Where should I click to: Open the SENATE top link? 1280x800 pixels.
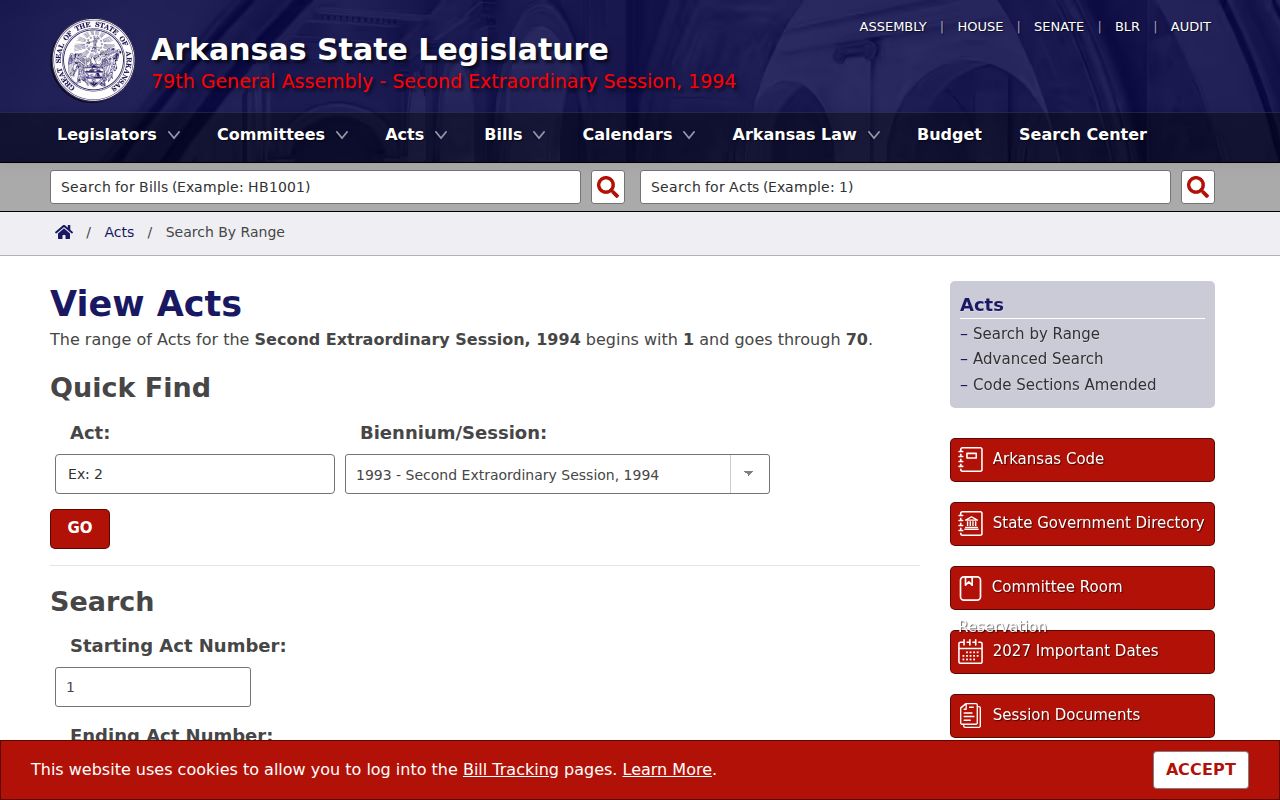tap(1059, 27)
